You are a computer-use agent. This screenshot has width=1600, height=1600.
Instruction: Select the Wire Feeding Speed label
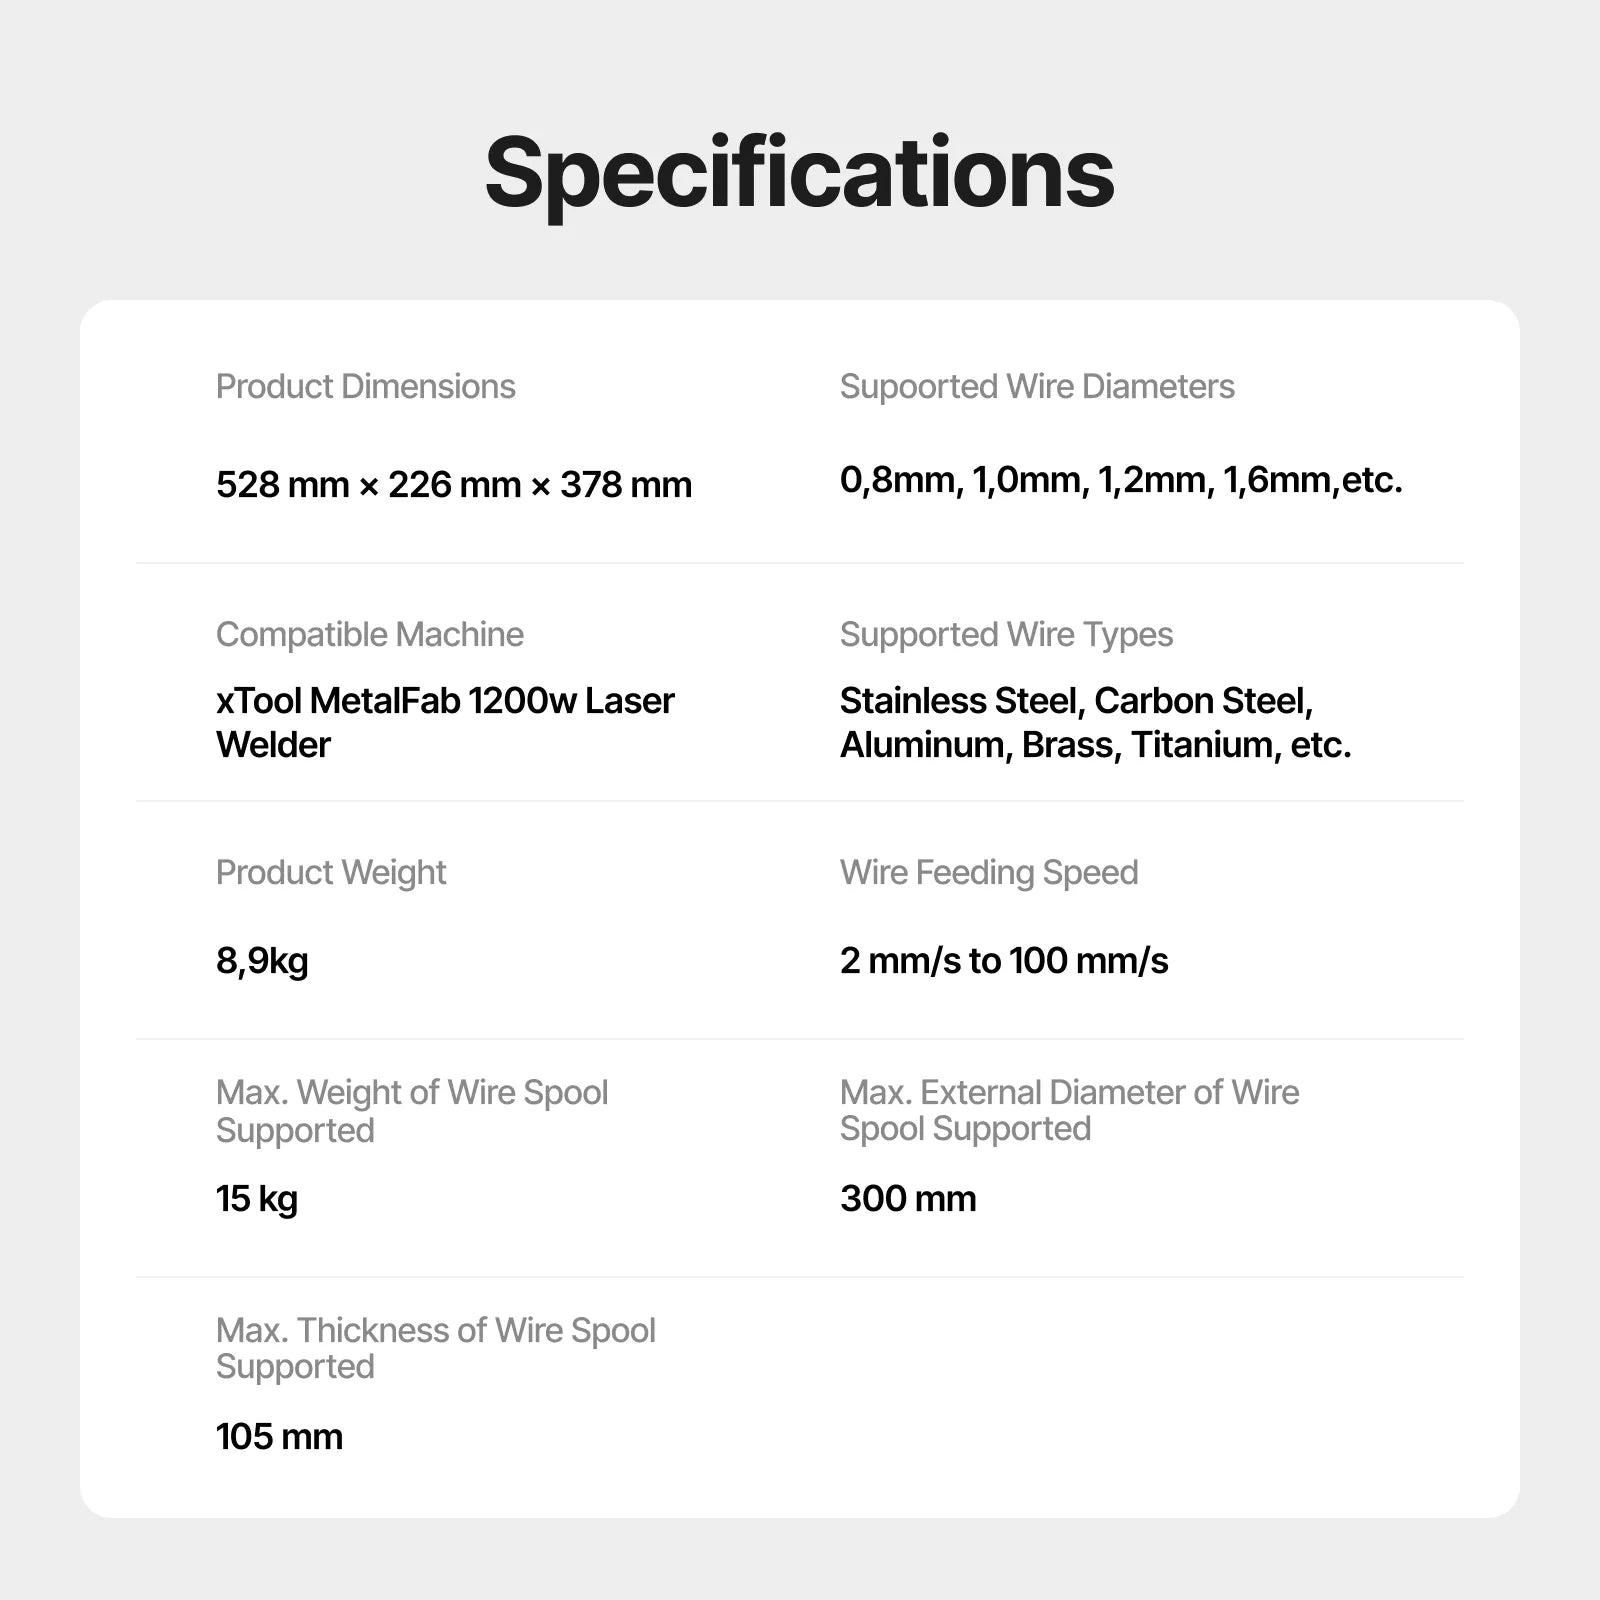(989, 874)
